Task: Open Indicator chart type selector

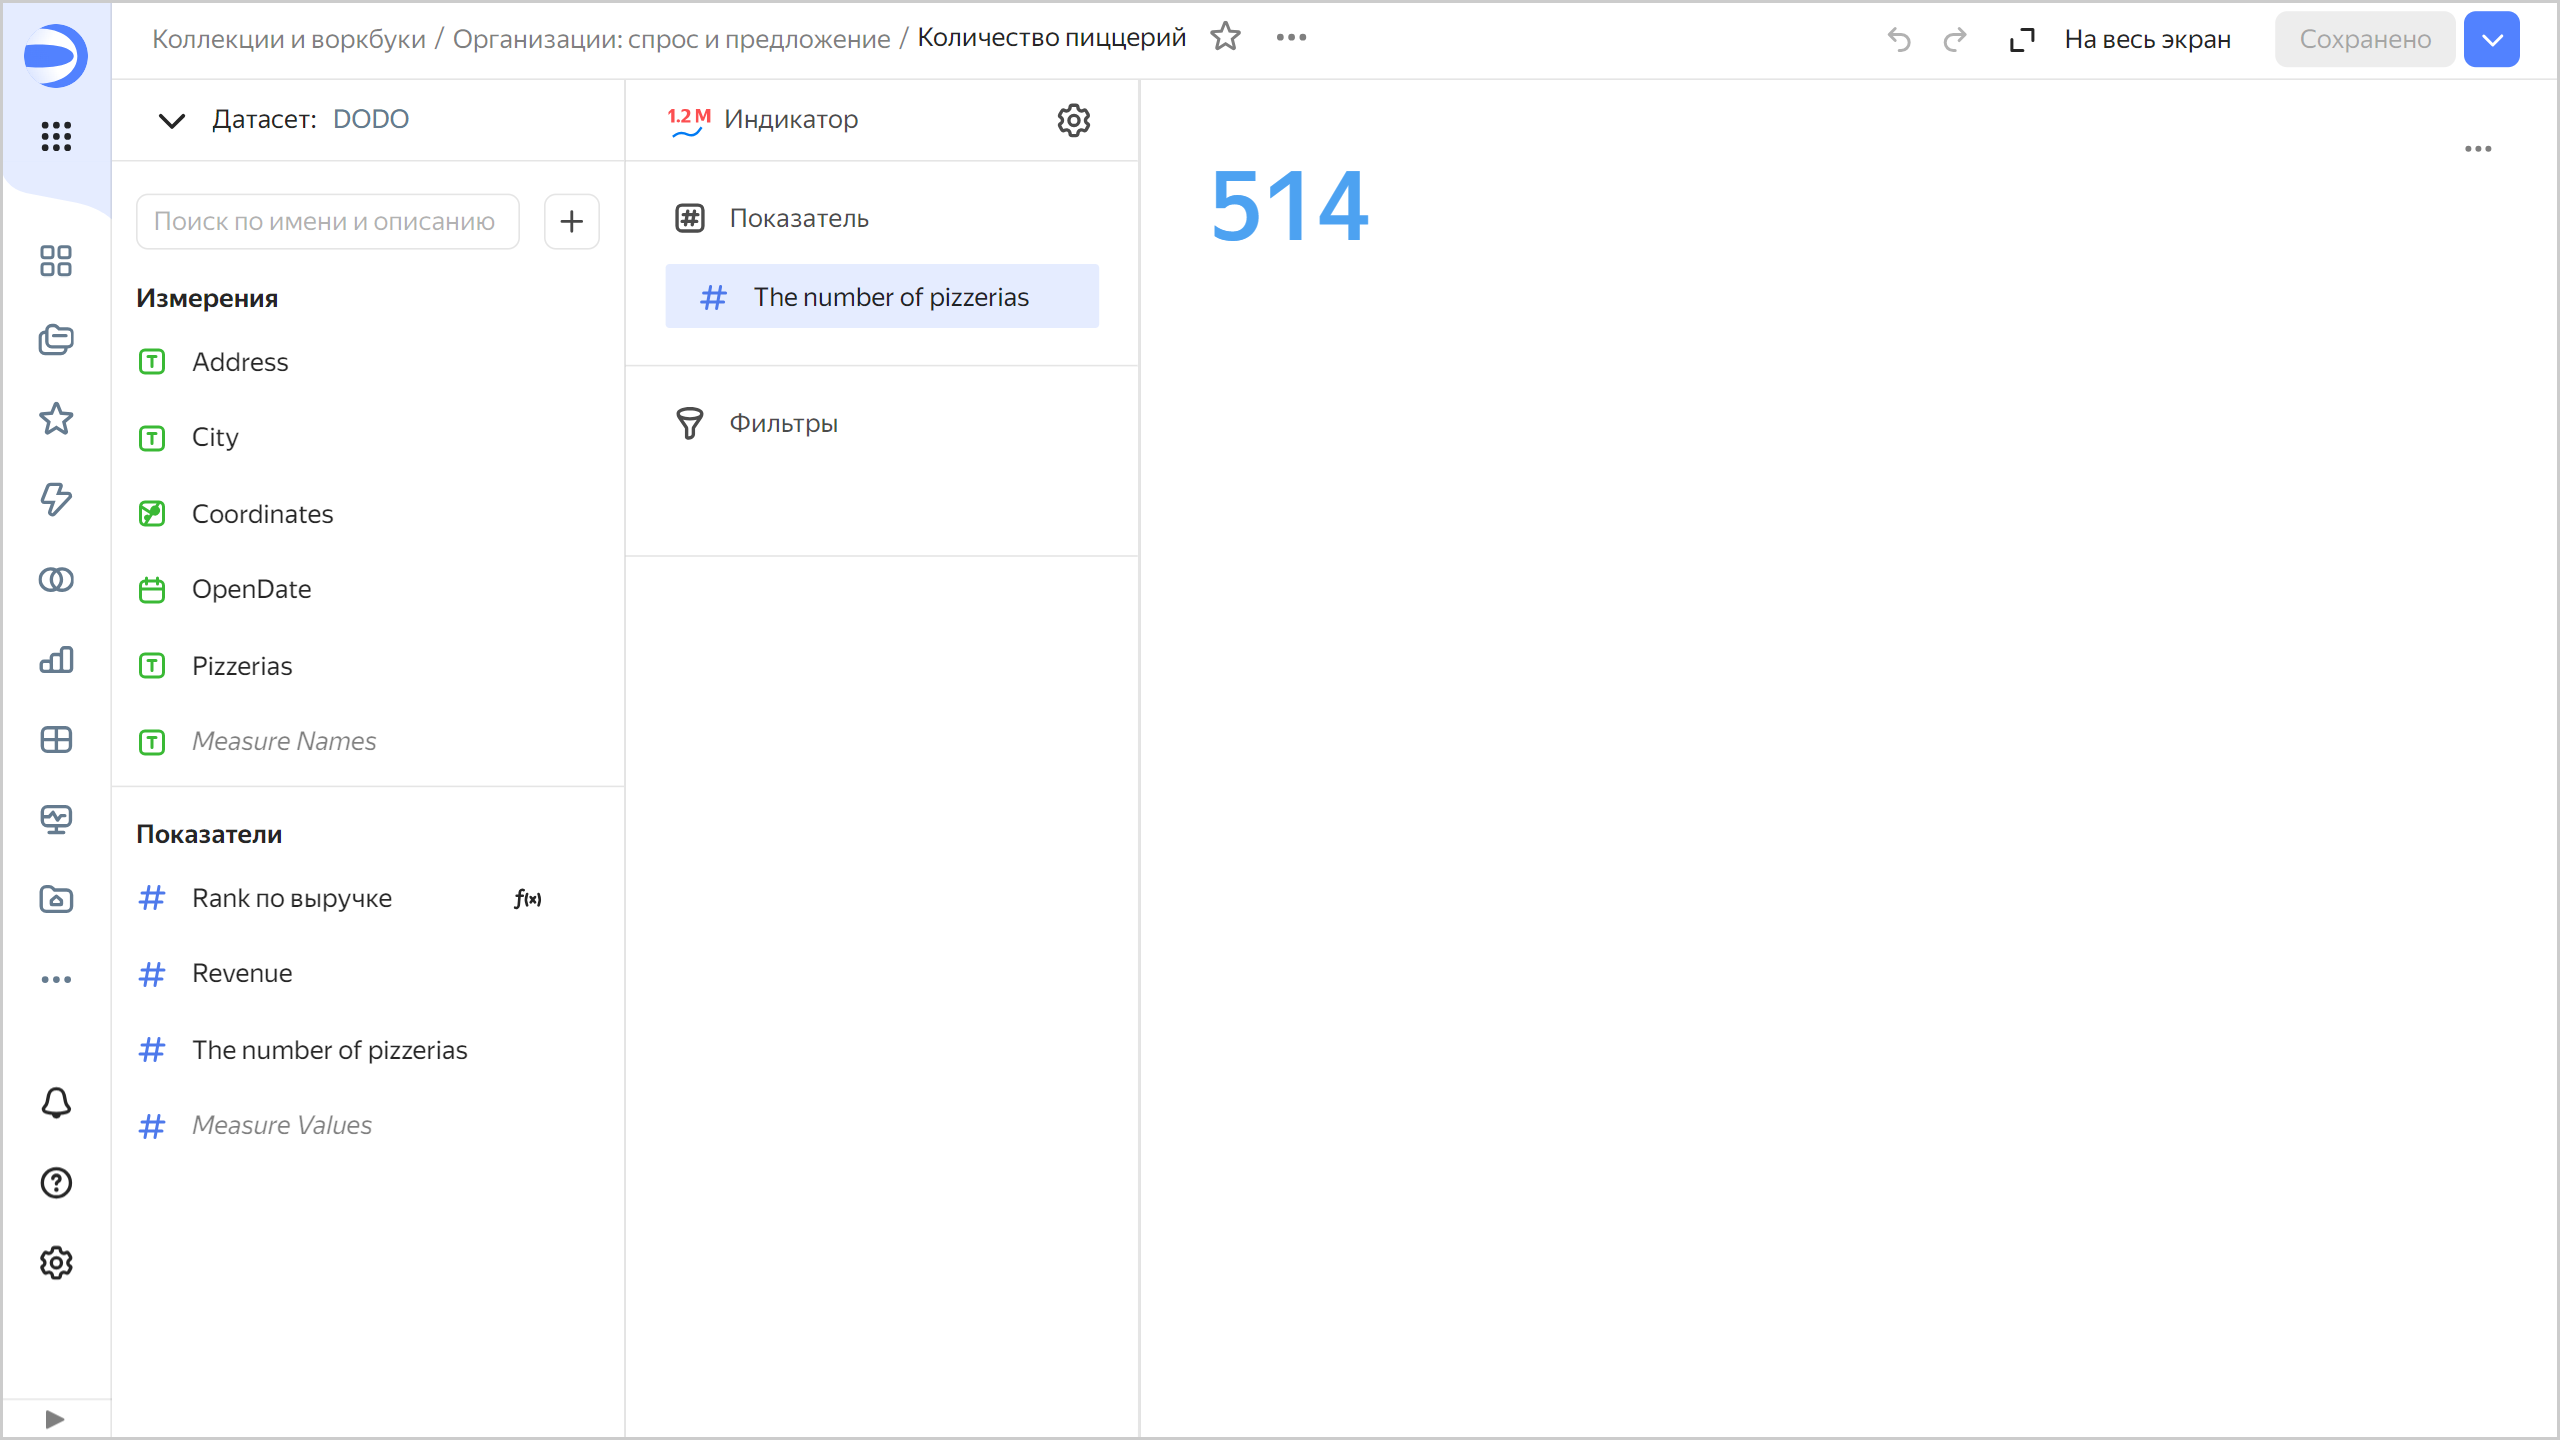Action: click(x=790, y=120)
